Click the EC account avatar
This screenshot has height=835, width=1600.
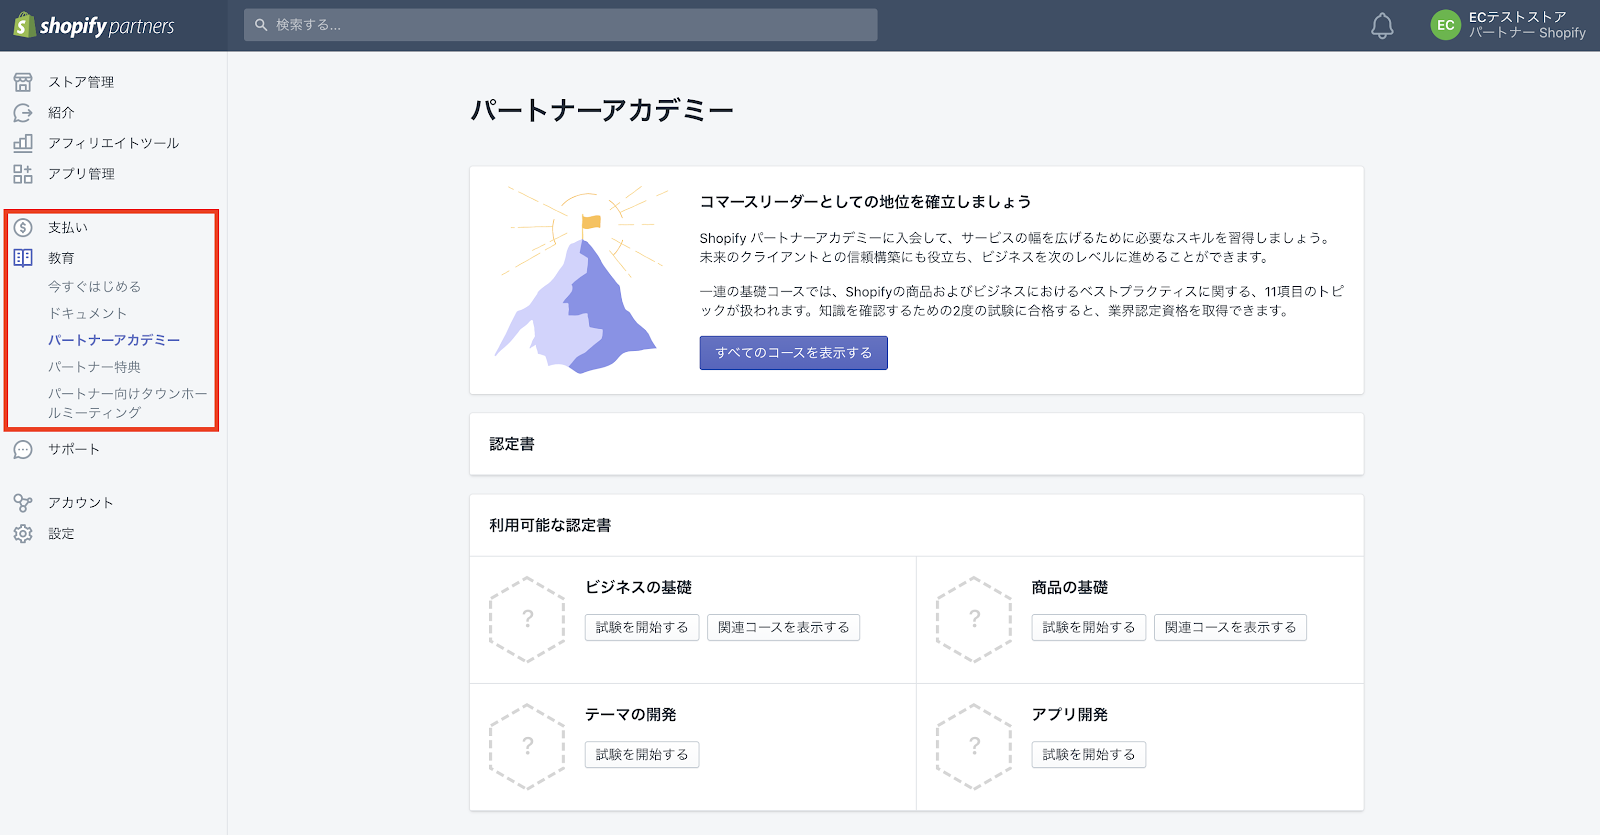1445,25
